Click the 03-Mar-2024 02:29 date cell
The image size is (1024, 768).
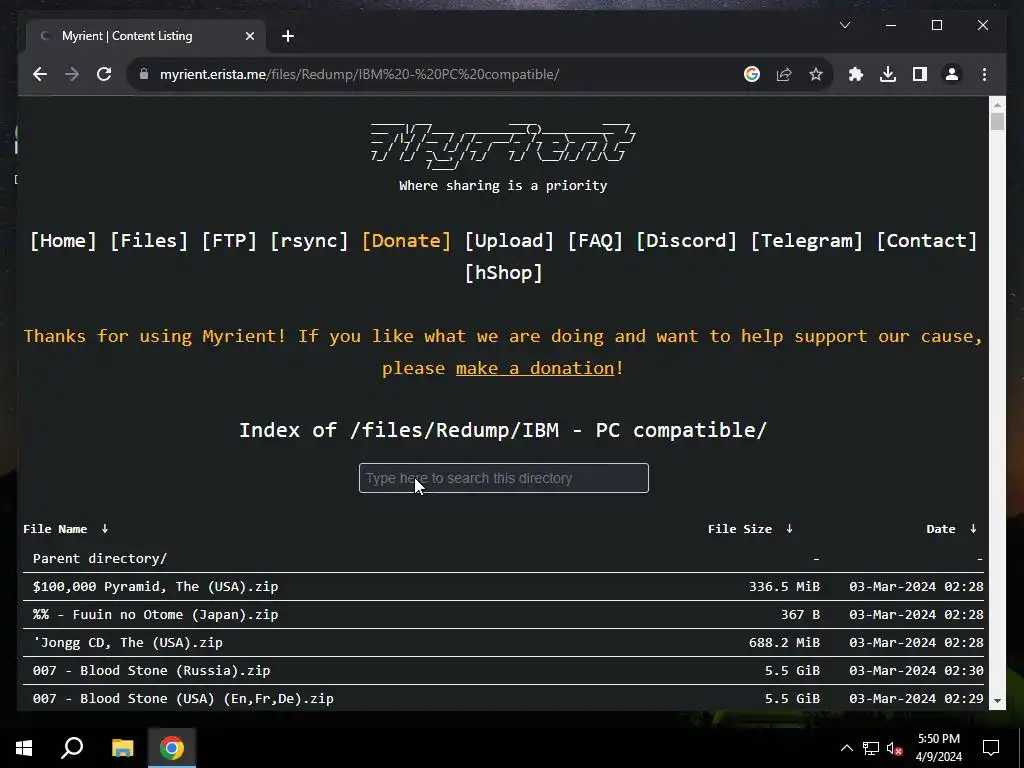pyautogui.click(x=916, y=699)
